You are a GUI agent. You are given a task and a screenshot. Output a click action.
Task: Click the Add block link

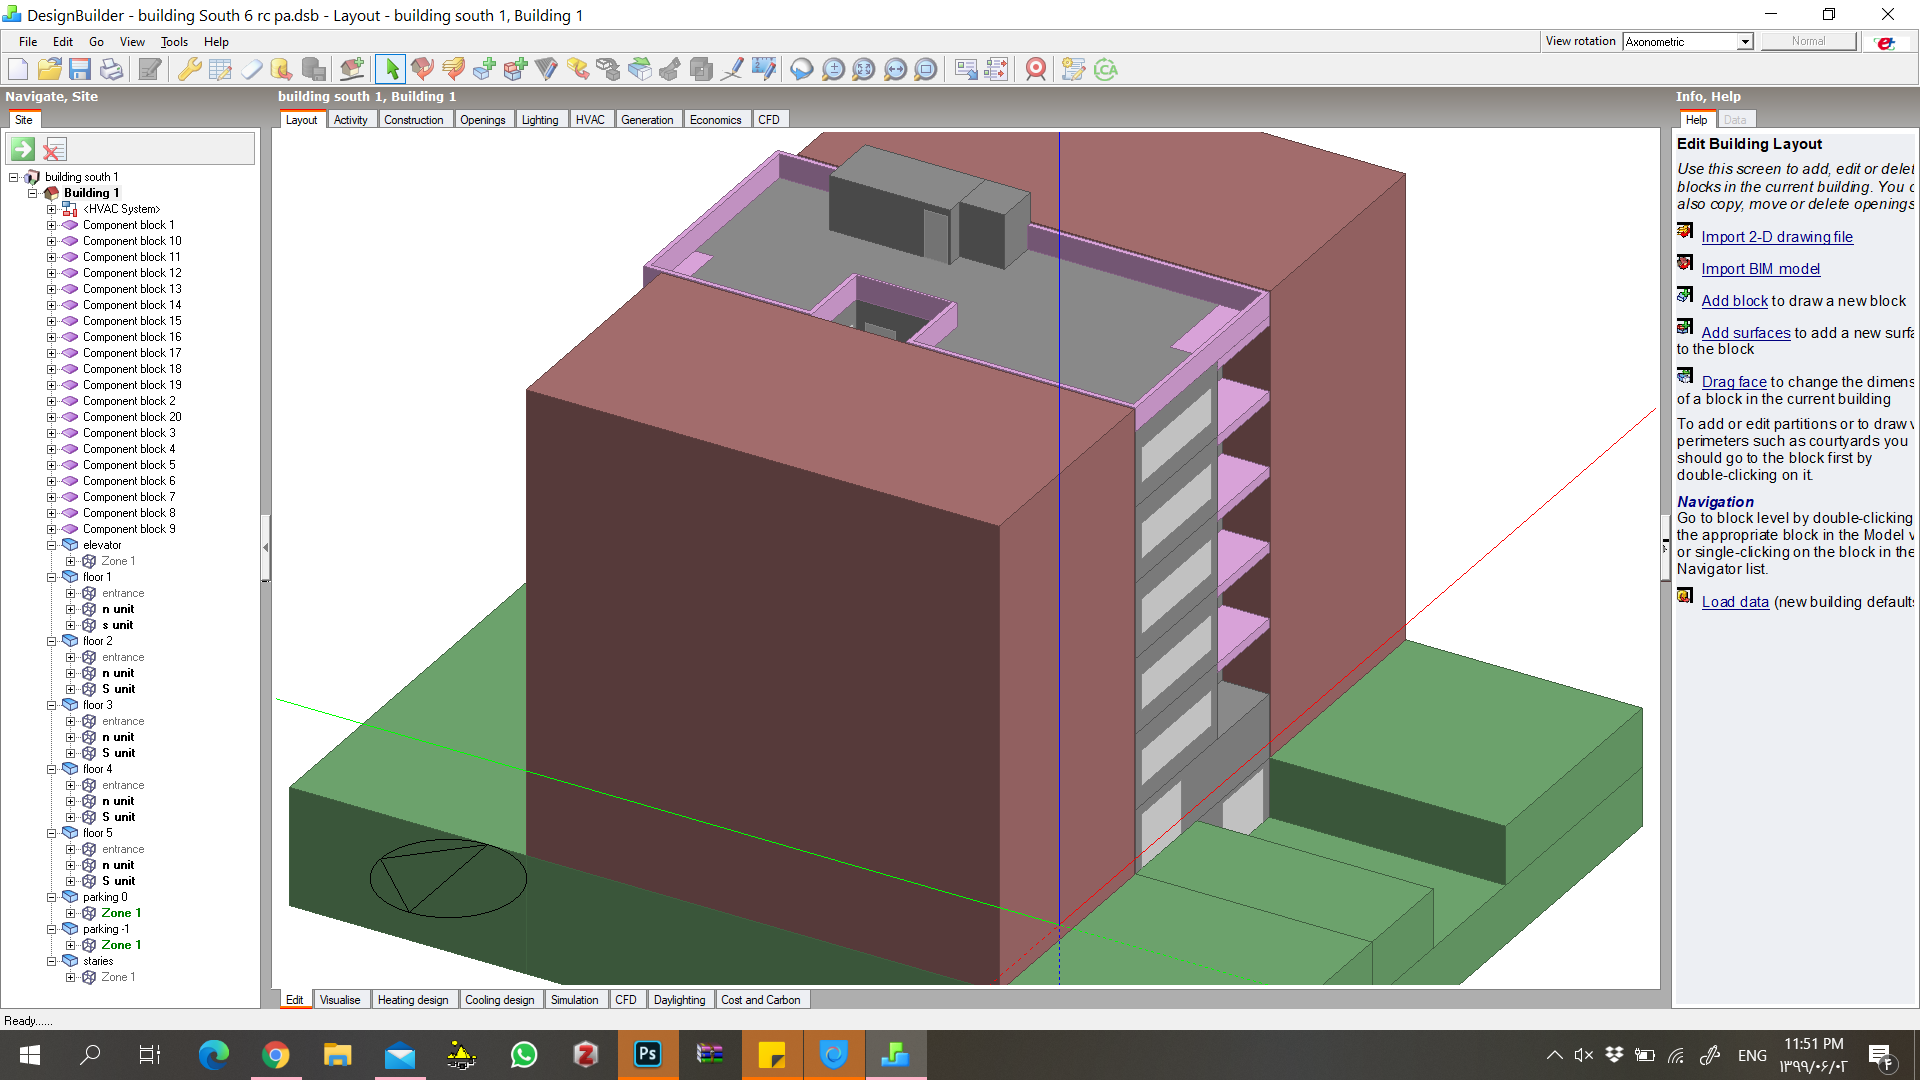pos(1734,301)
